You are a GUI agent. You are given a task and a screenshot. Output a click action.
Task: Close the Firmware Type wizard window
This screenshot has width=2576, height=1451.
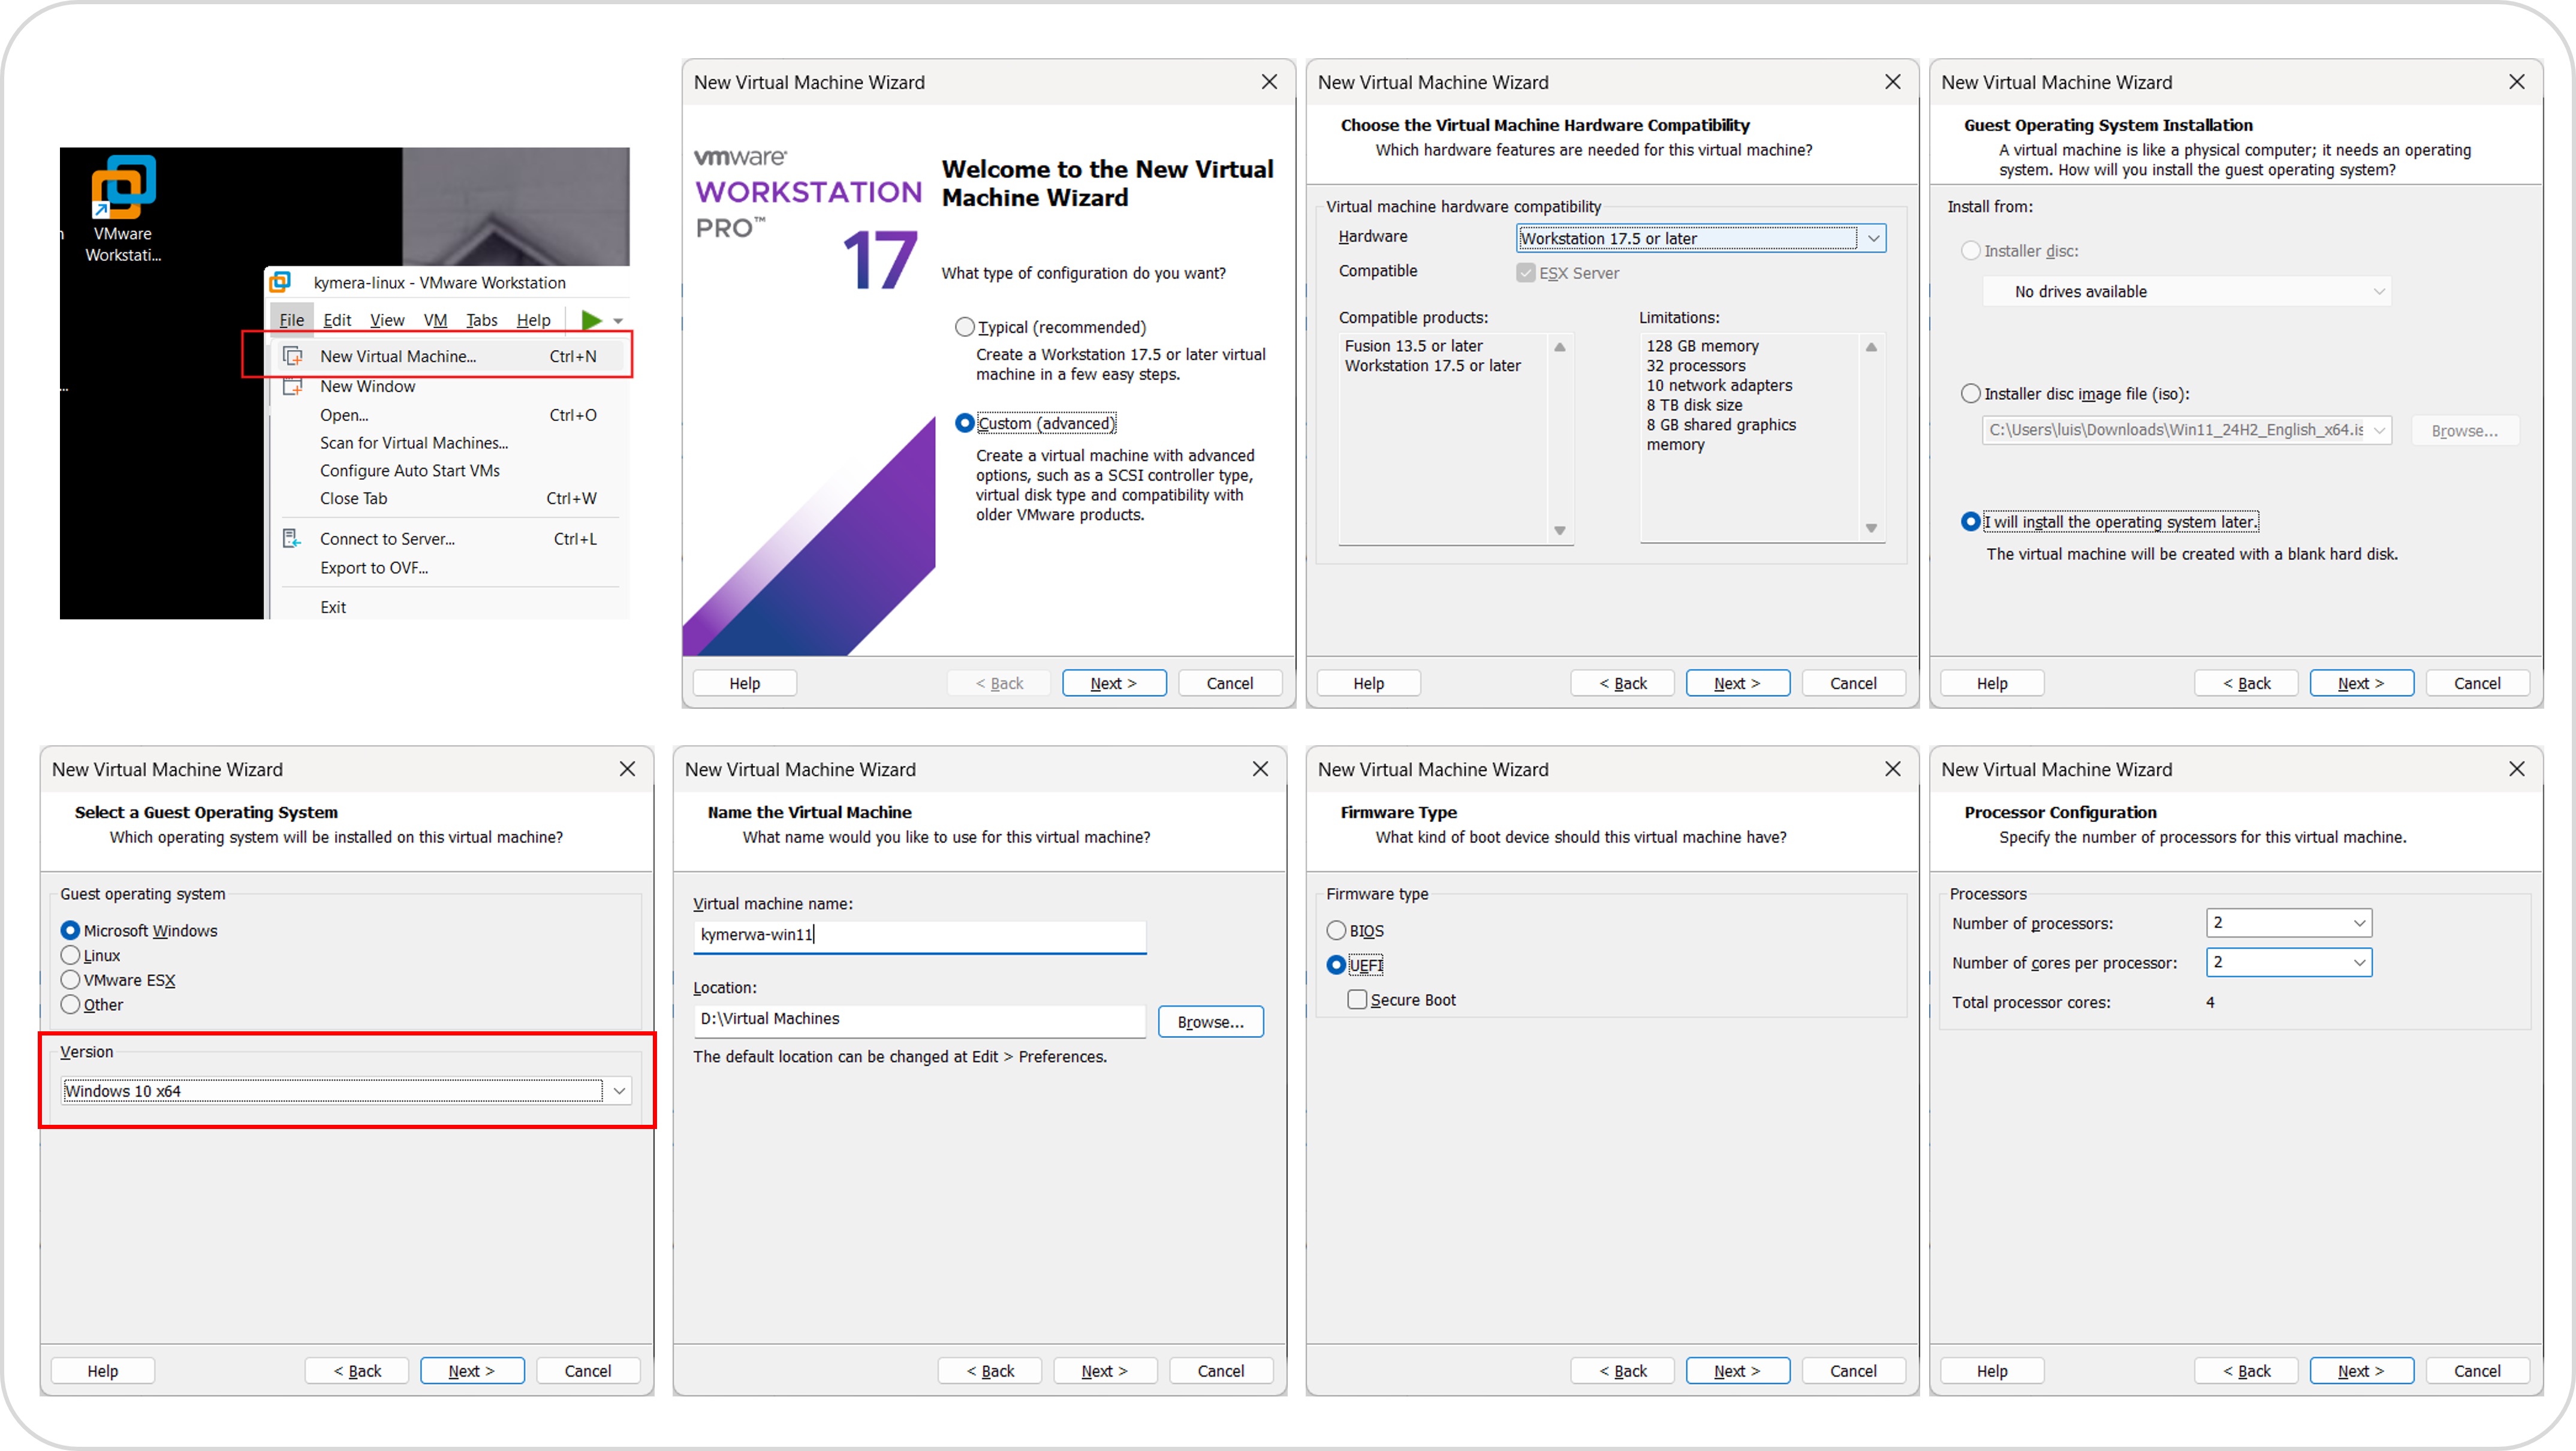click(x=1893, y=769)
